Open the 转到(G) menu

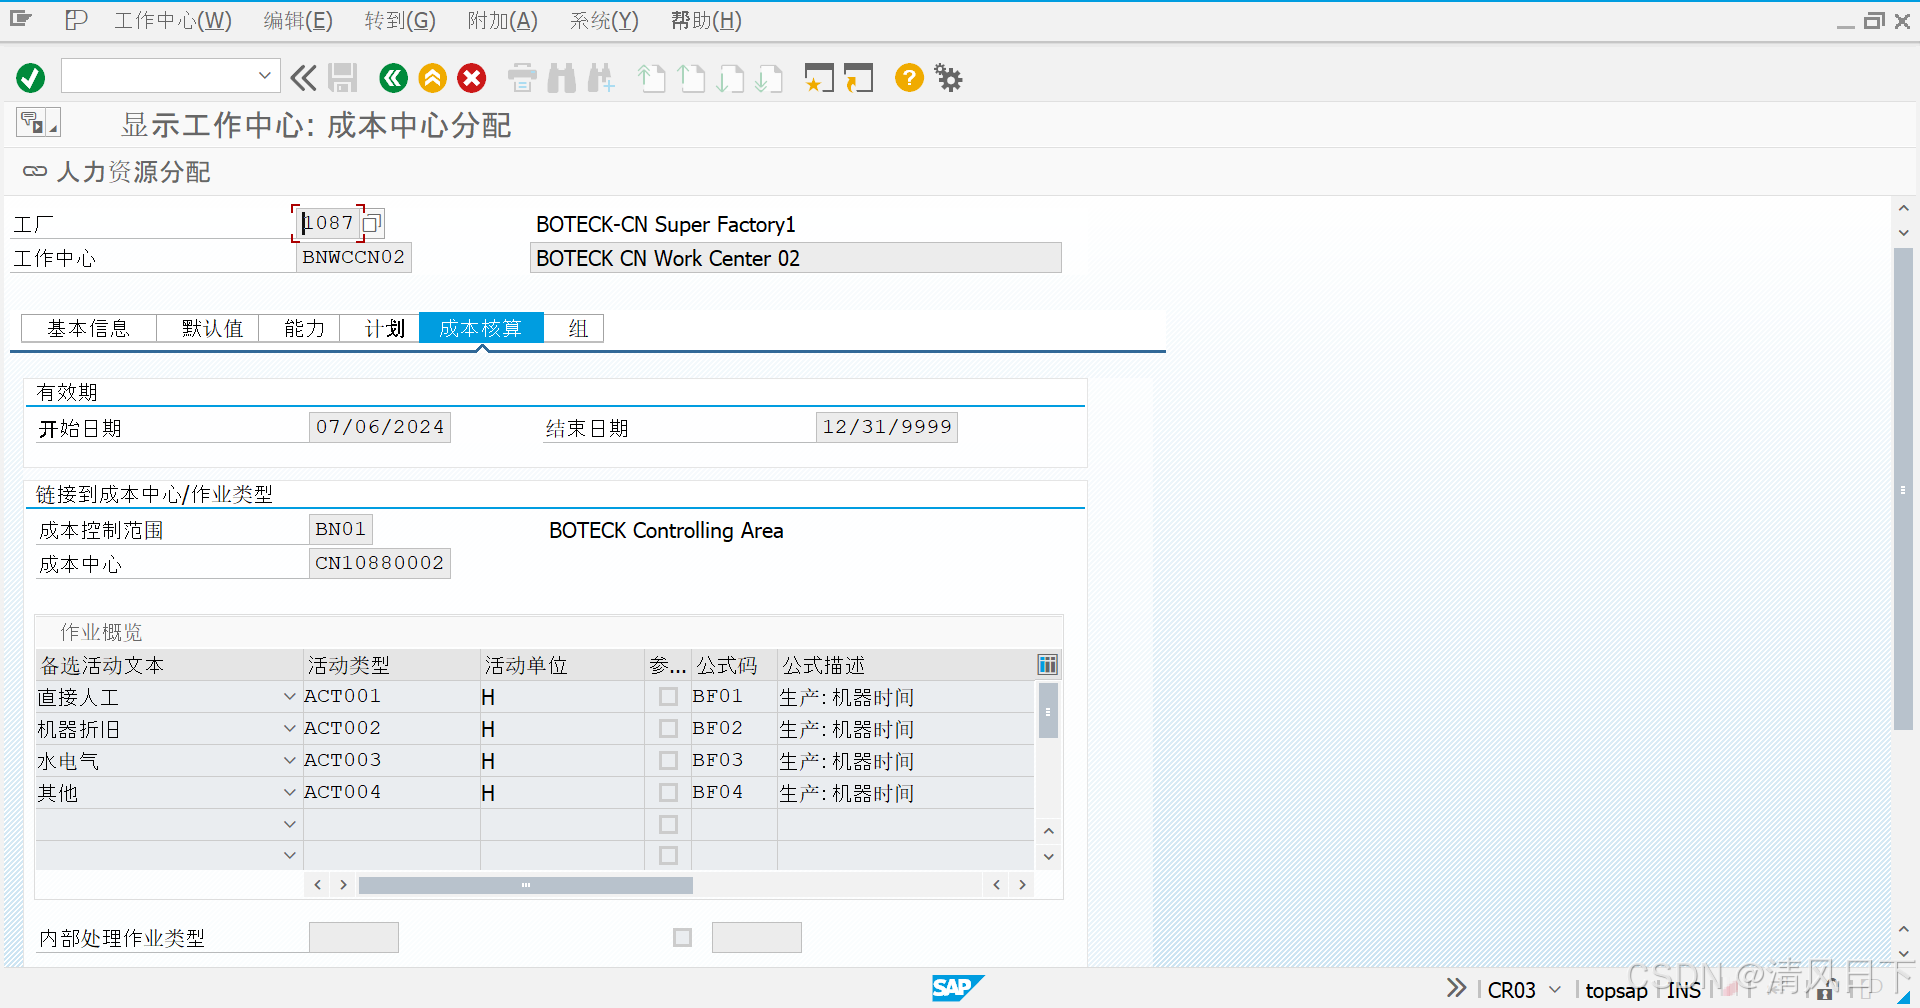pos(400,21)
